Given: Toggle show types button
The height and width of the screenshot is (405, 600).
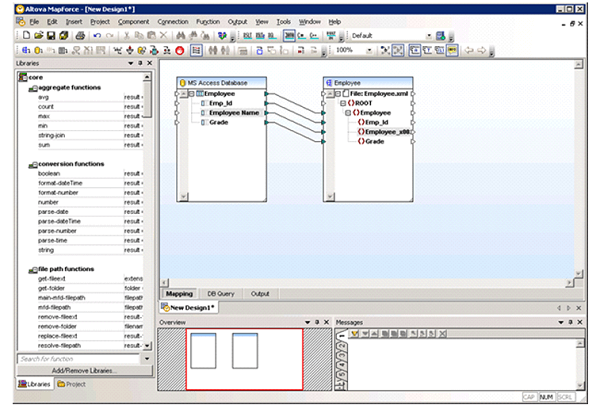Looking at the screenshot, I should pyautogui.click(x=427, y=50).
